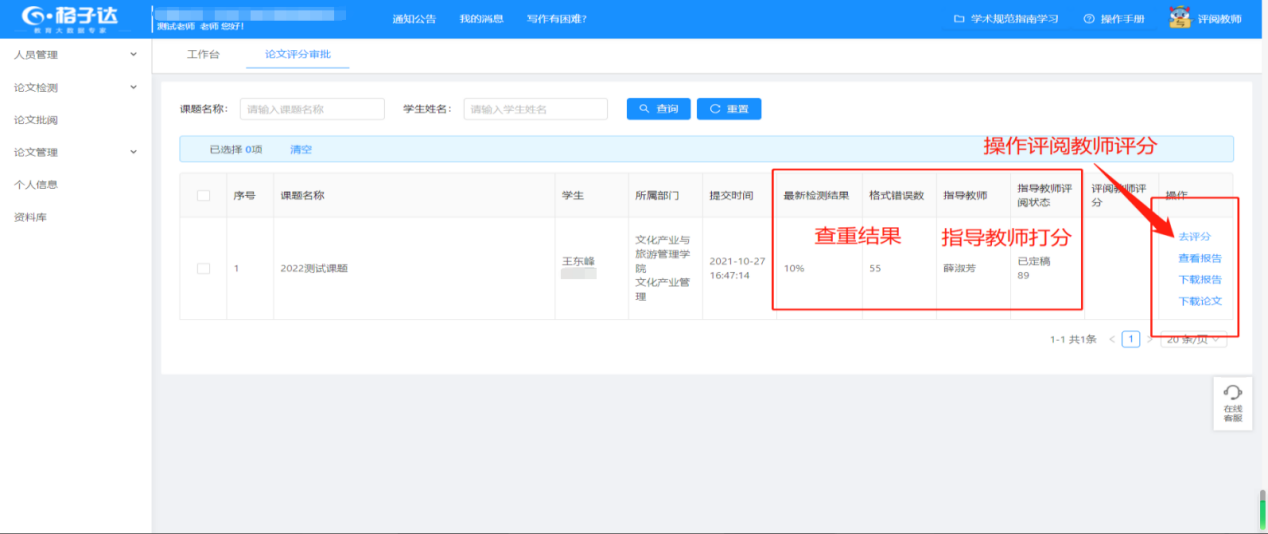Click the 清空 clear selection link
The image size is (1268, 534).
[301, 149]
